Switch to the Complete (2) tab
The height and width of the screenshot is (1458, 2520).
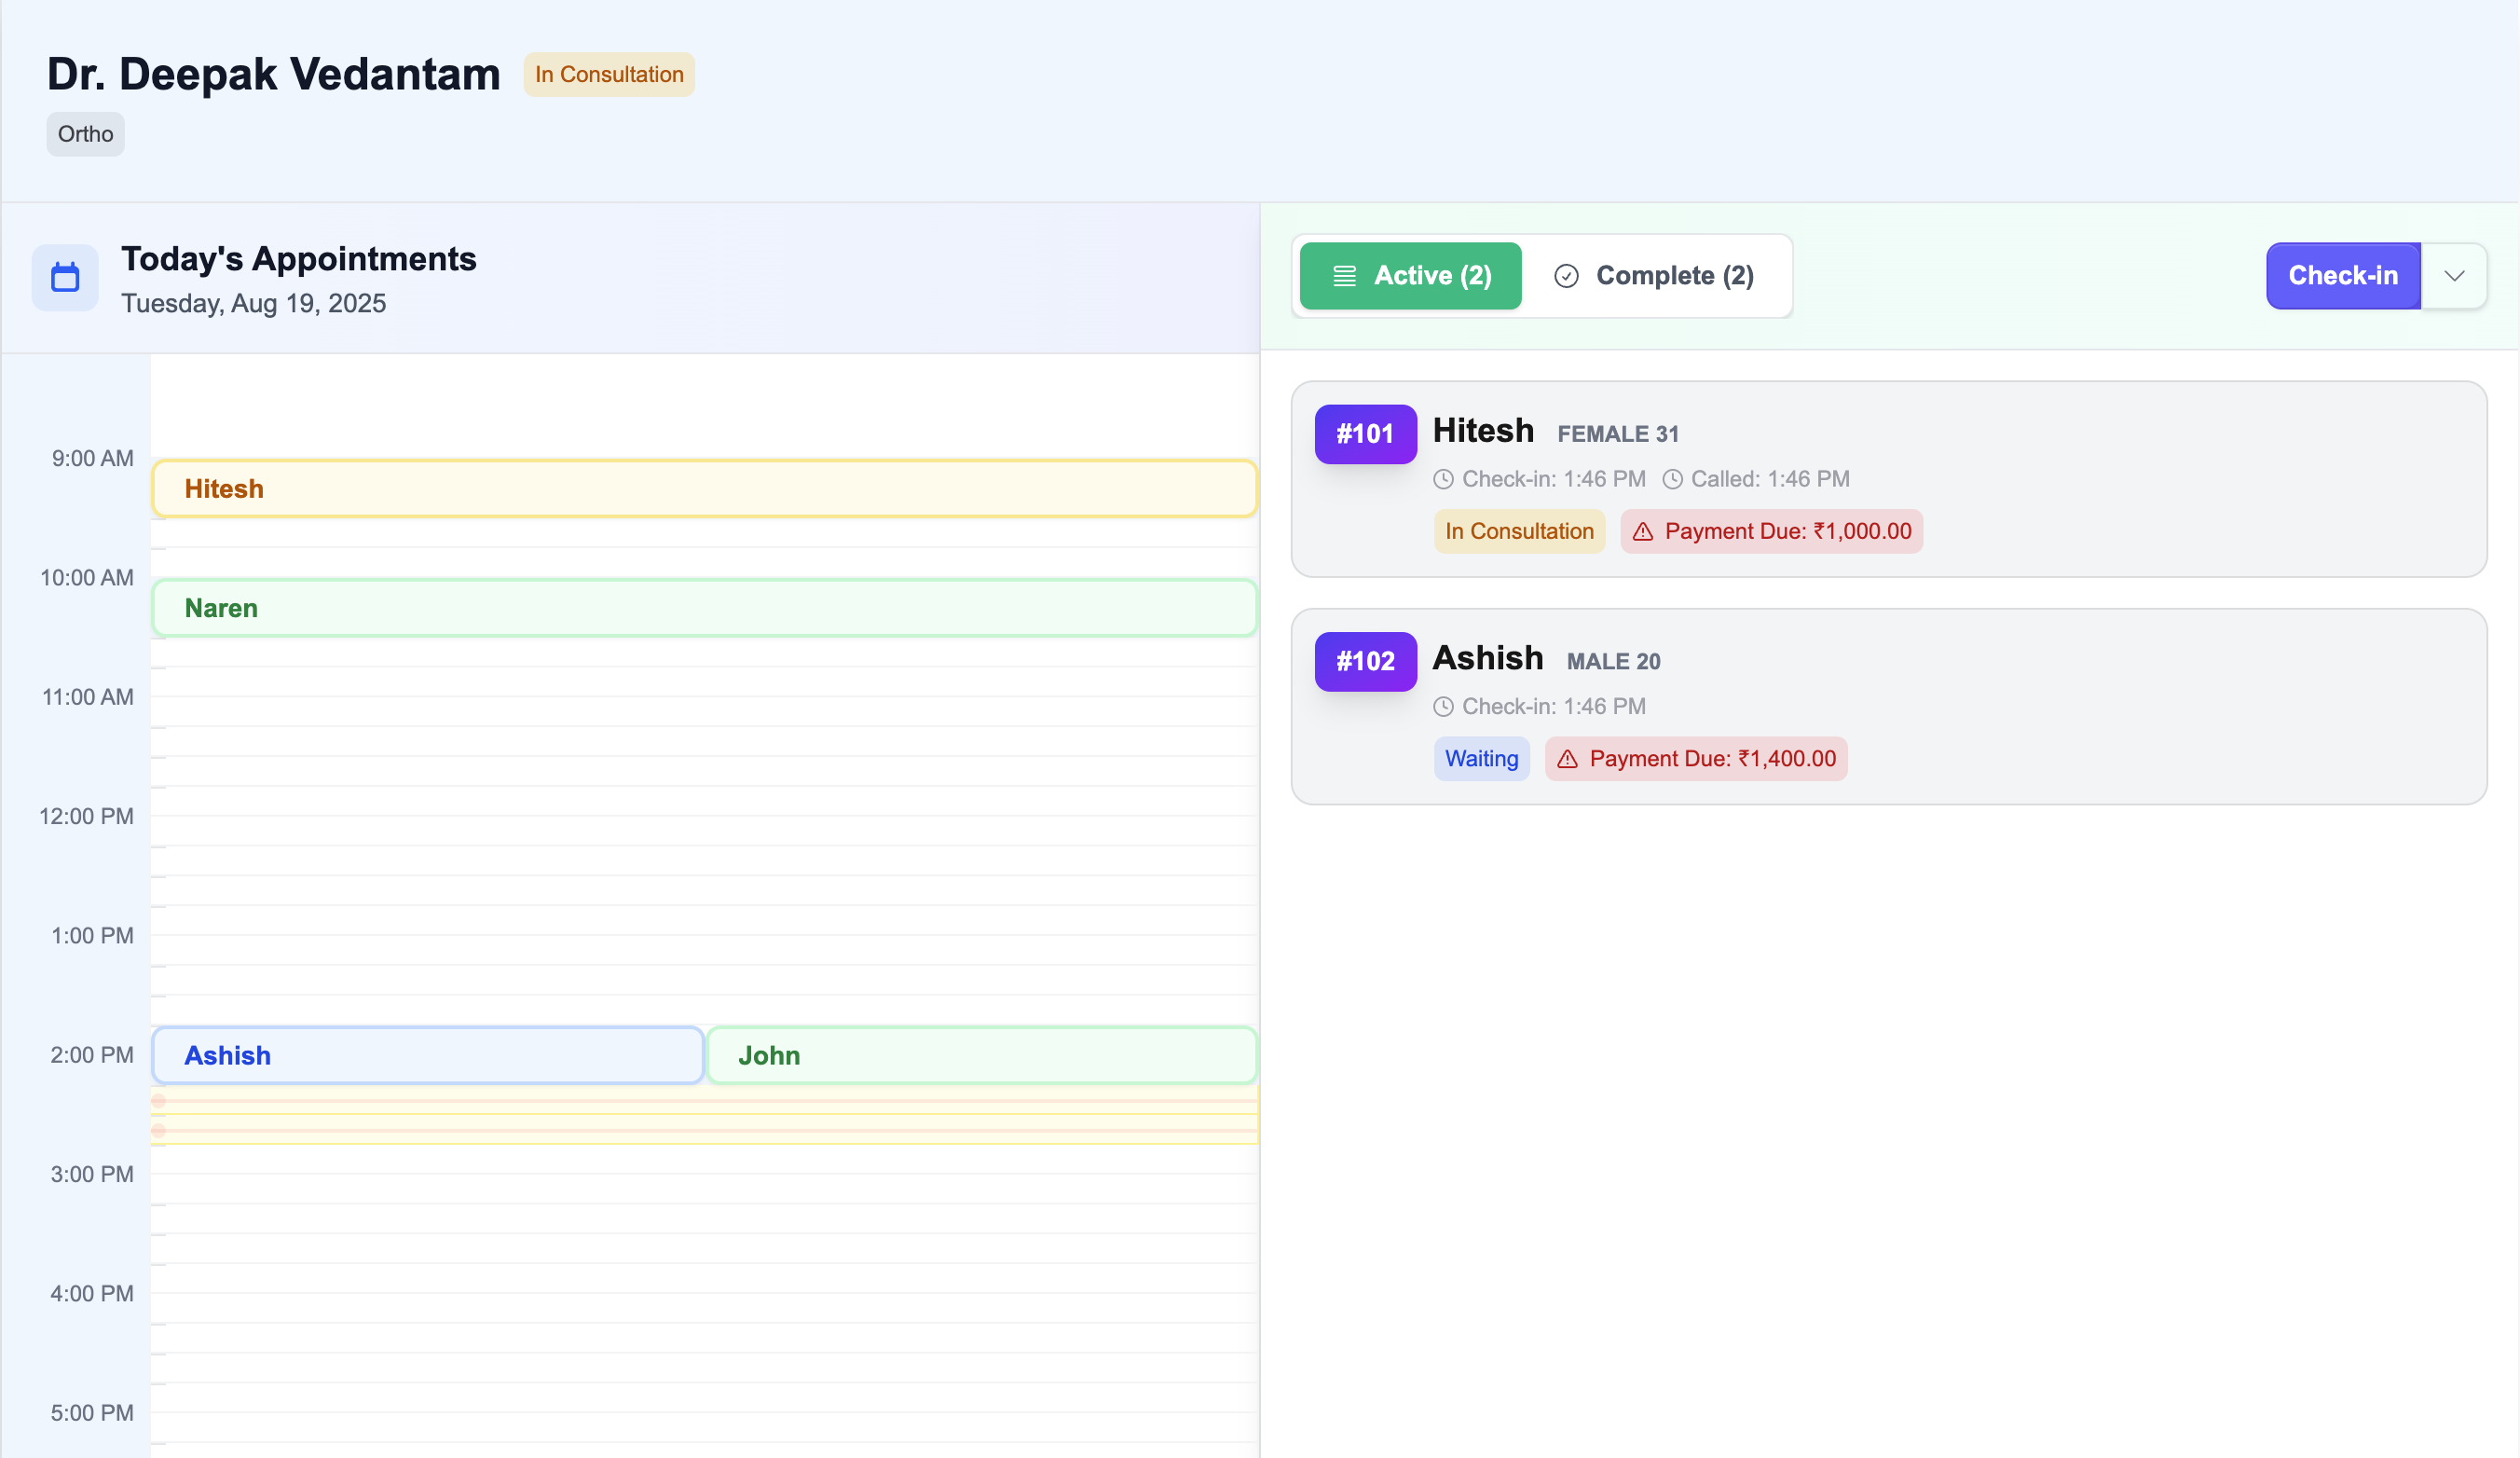tap(1654, 275)
